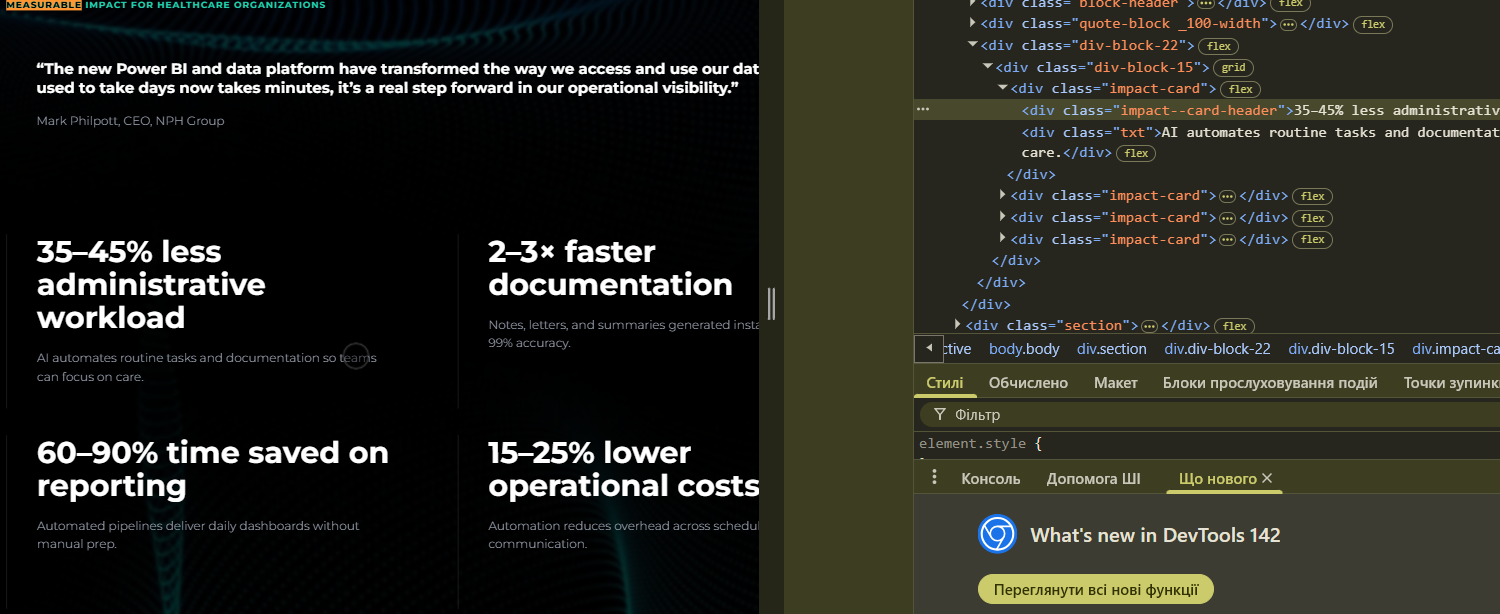Select body.body in the breadcrumb trail
1500x614 pixels.
click(x=1024, y=349)
